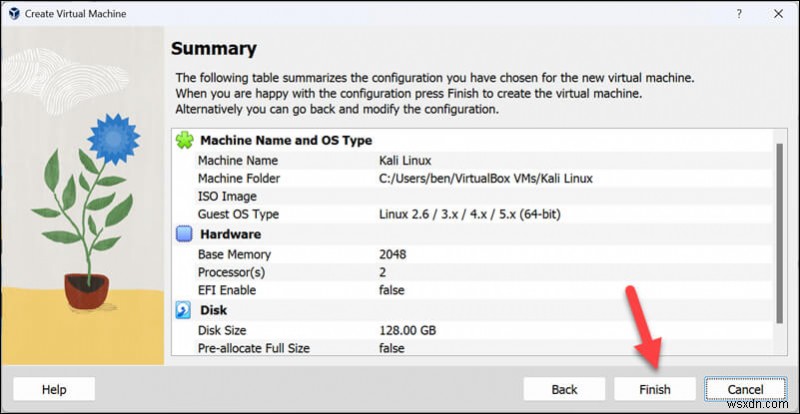This screenshot has height=414, width=800.
Task: Click the Base Memory row label
Action: click(x=234, y=254)
